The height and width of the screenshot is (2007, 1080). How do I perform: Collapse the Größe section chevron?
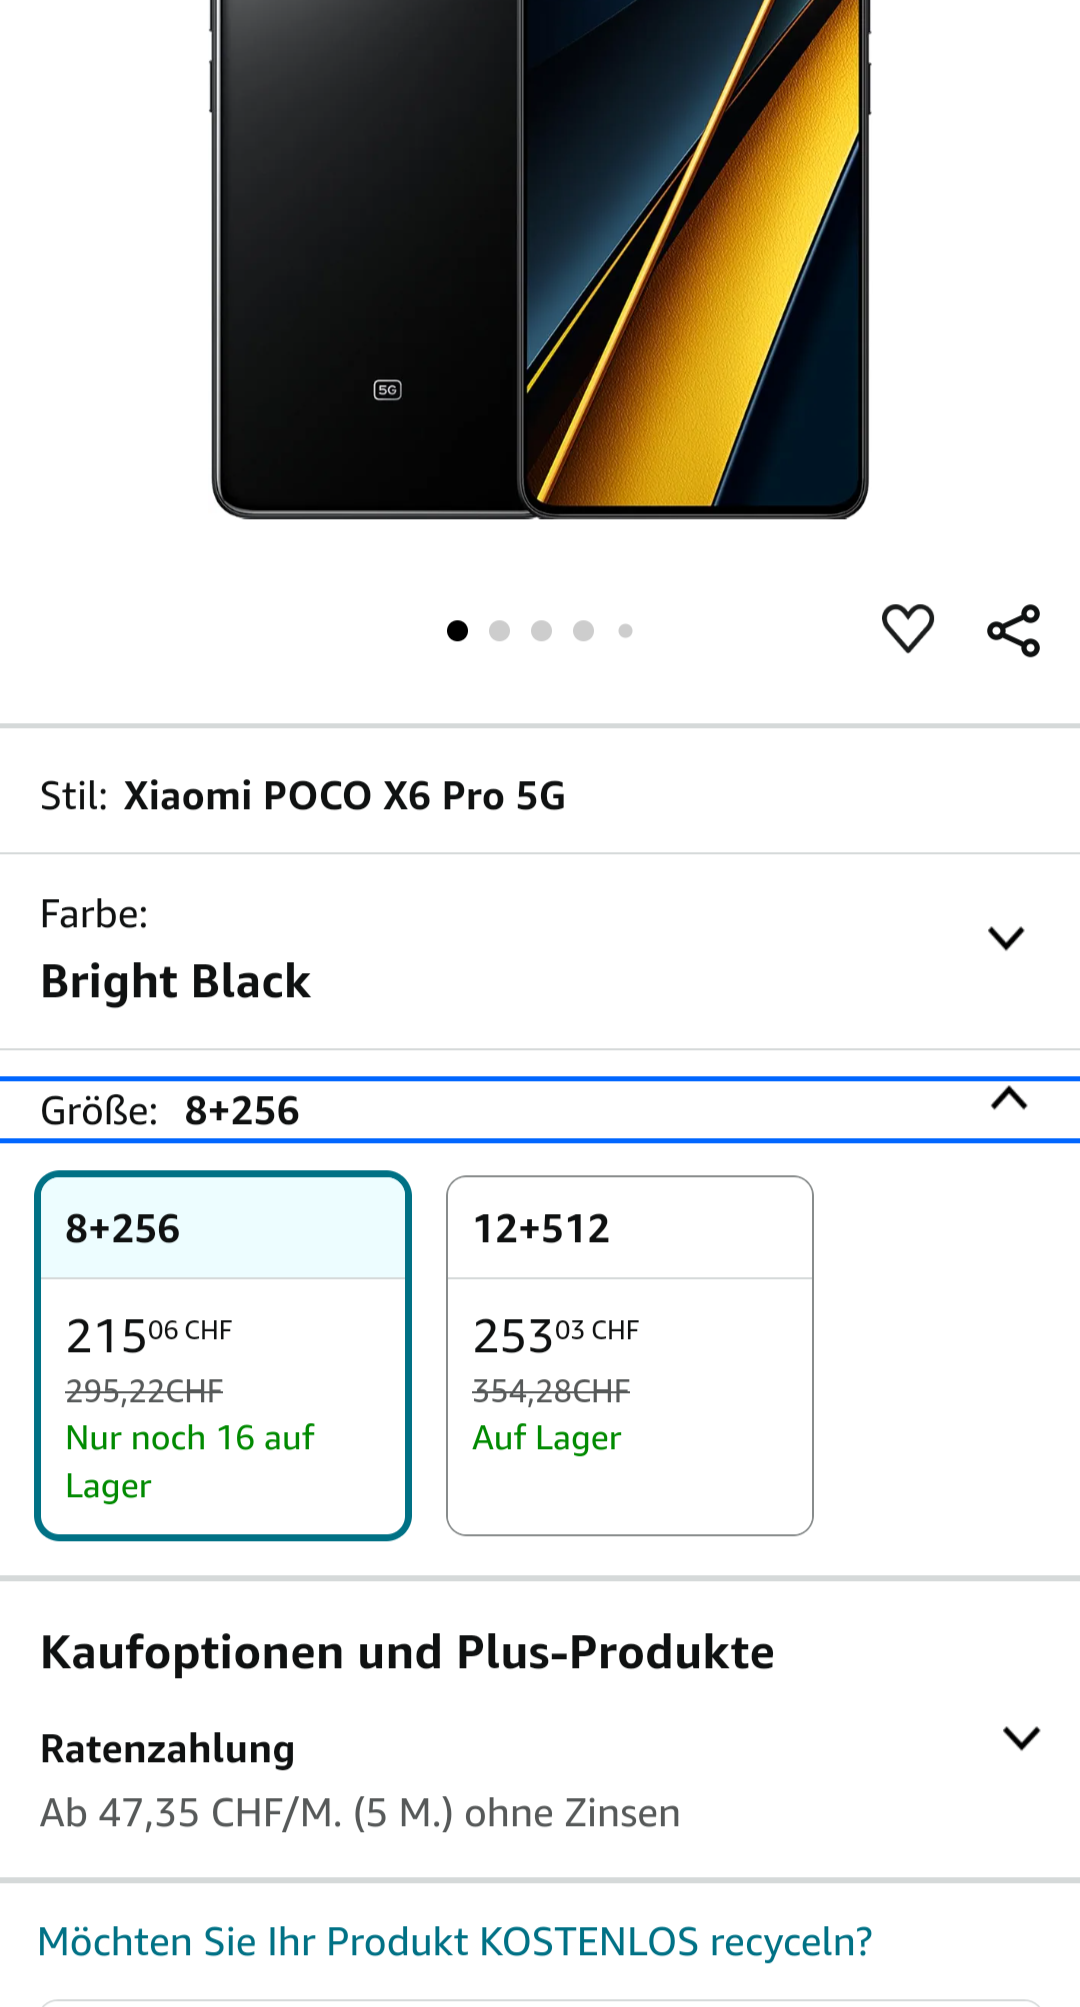coord(1009,1099)
